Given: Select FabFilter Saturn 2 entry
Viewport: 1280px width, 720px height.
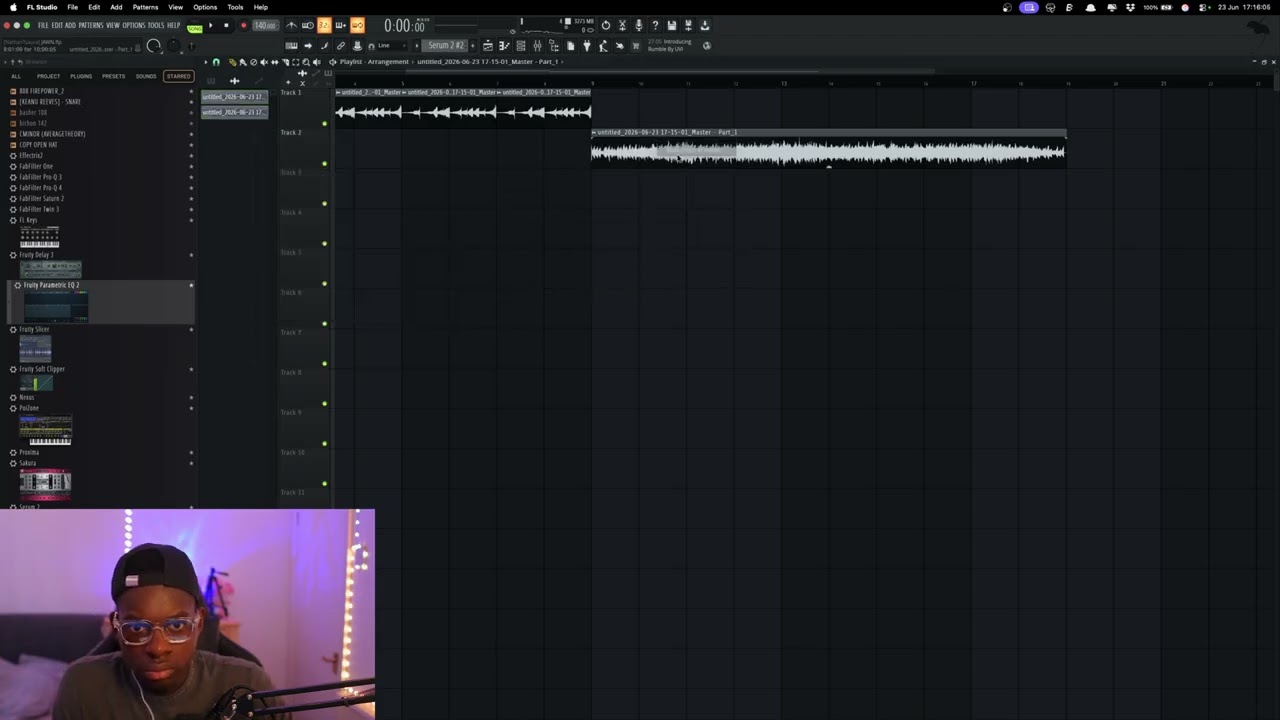Looking at the screenshot, I should point(41,198).
